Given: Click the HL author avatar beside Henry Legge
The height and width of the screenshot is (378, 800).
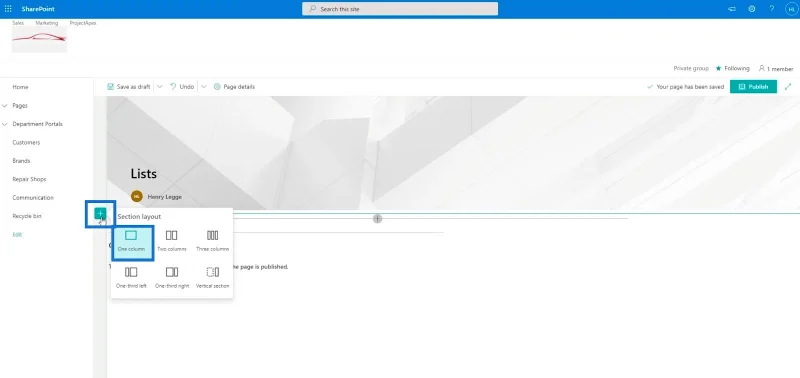Looking at the screenshot, I should 136,196.
